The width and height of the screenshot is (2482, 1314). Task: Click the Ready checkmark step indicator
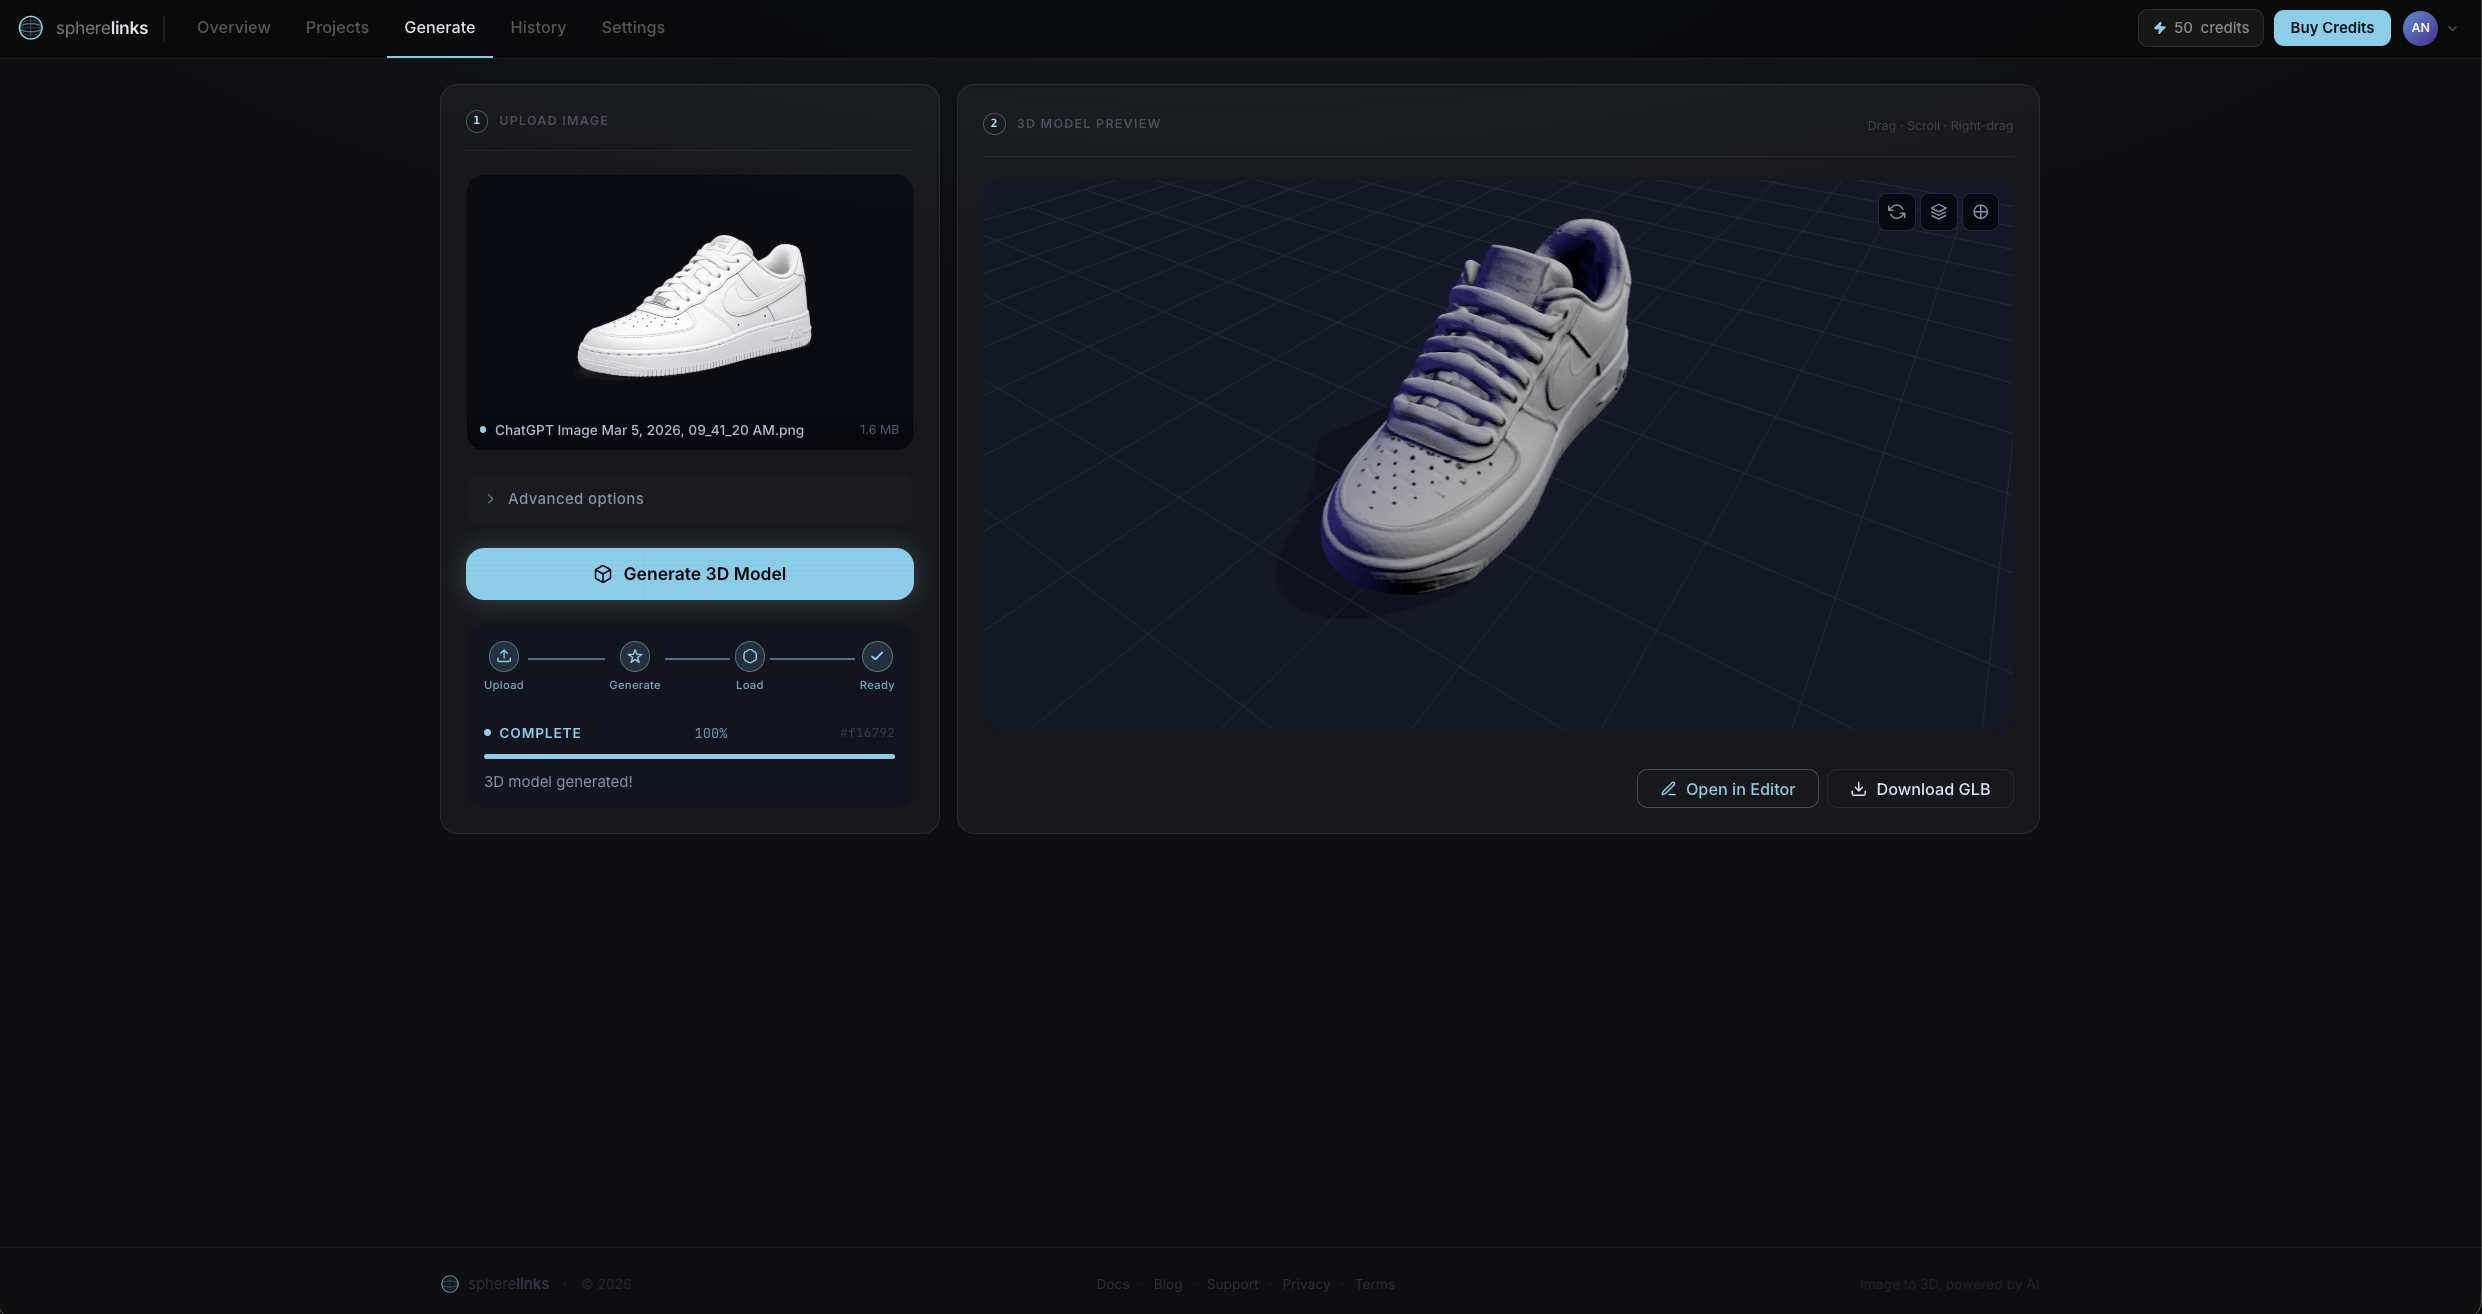click(x=876, y=656)
